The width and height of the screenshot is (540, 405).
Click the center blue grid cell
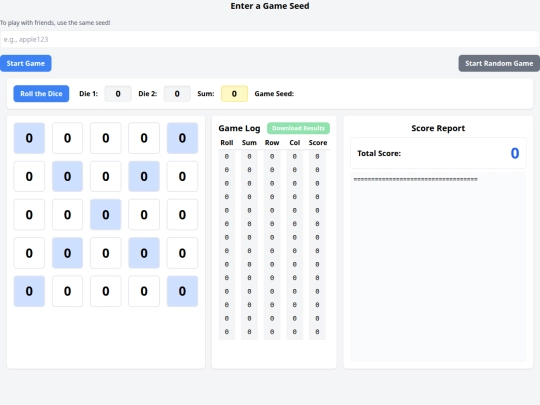106,215
